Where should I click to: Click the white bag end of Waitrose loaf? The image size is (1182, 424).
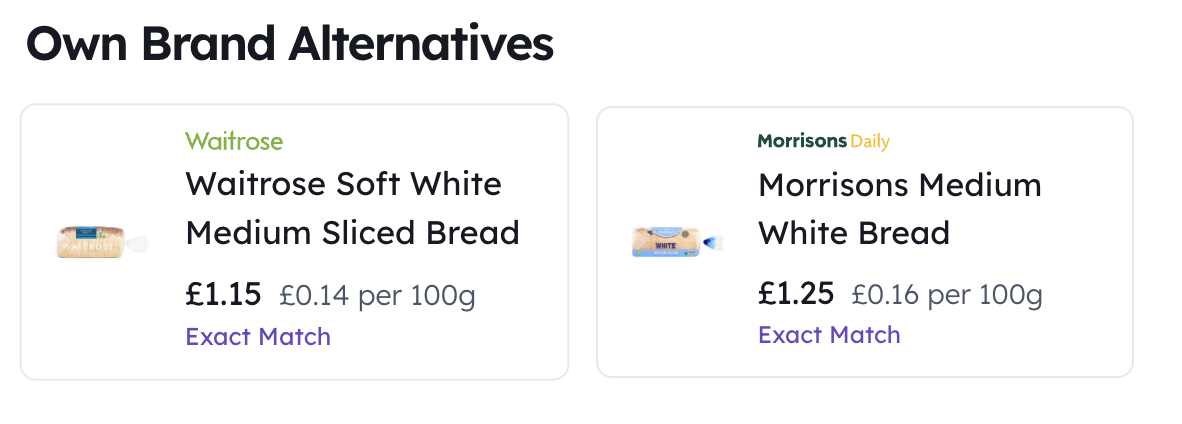pyautogui.click(x=137, y=243)
